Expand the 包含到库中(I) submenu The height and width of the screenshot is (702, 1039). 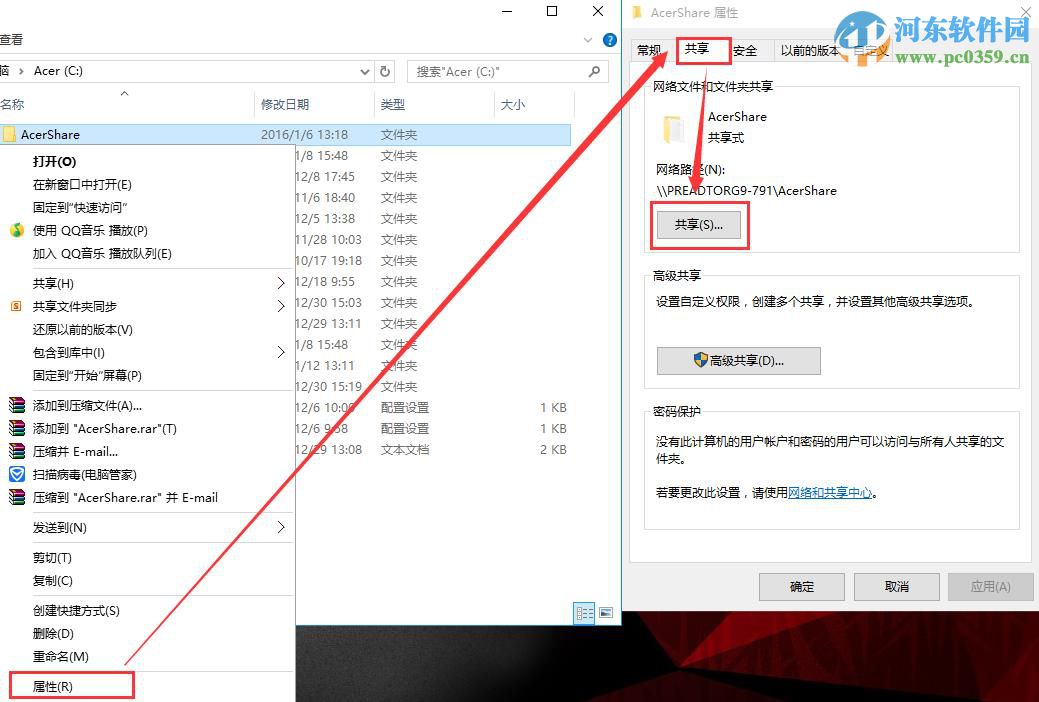click(282, 352)
